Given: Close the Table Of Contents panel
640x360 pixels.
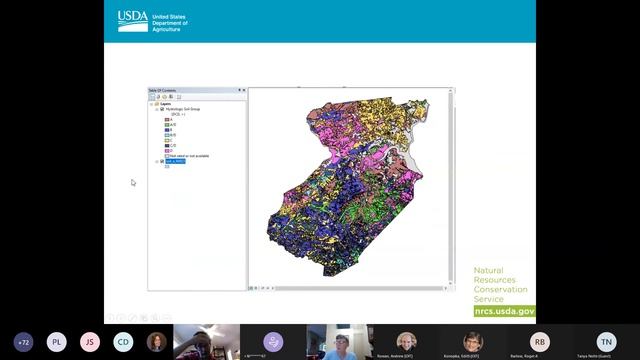Looking at the screenshot, I should coord(244,90).
